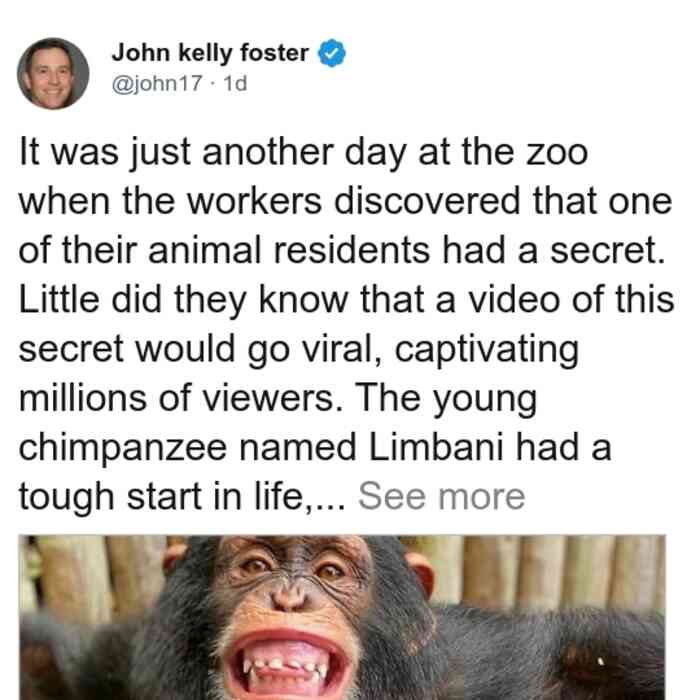The width and height of the screenshot is (700, 700).
Task: Click the word chimpanzee in the text
Action: [123, 448]
